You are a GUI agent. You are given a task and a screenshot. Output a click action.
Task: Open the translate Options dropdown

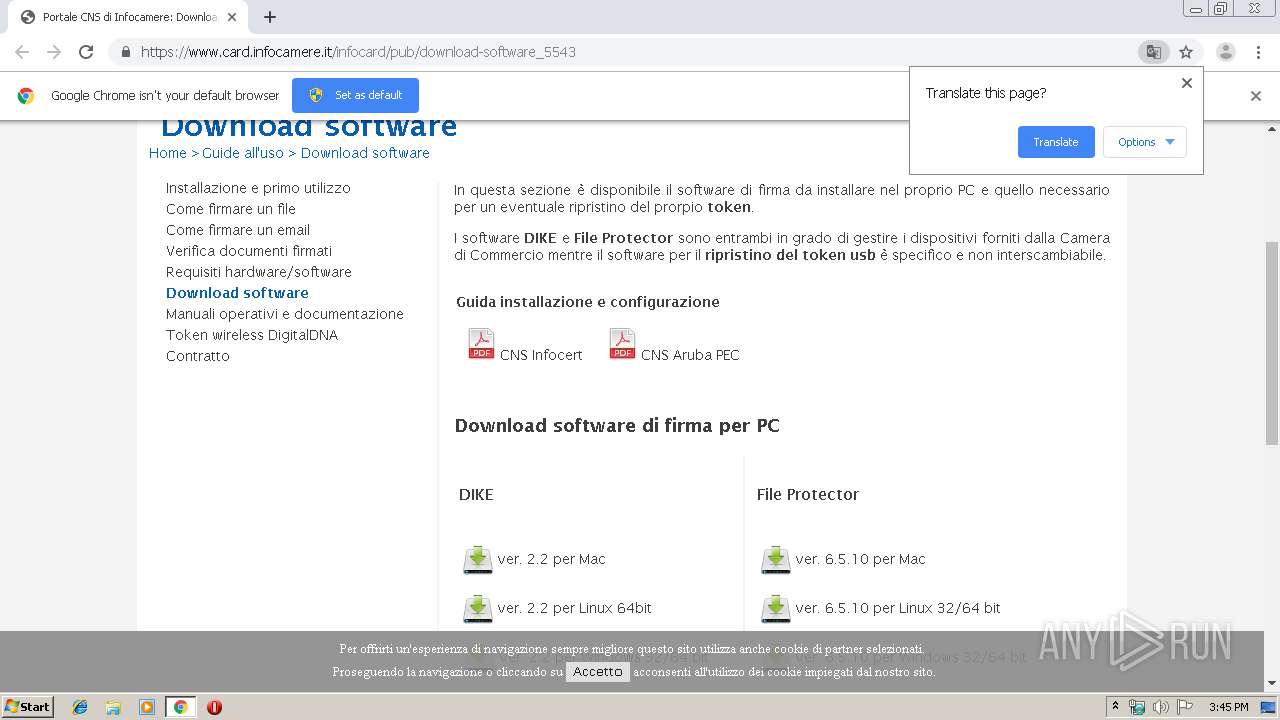click(x=1145, y=142)
